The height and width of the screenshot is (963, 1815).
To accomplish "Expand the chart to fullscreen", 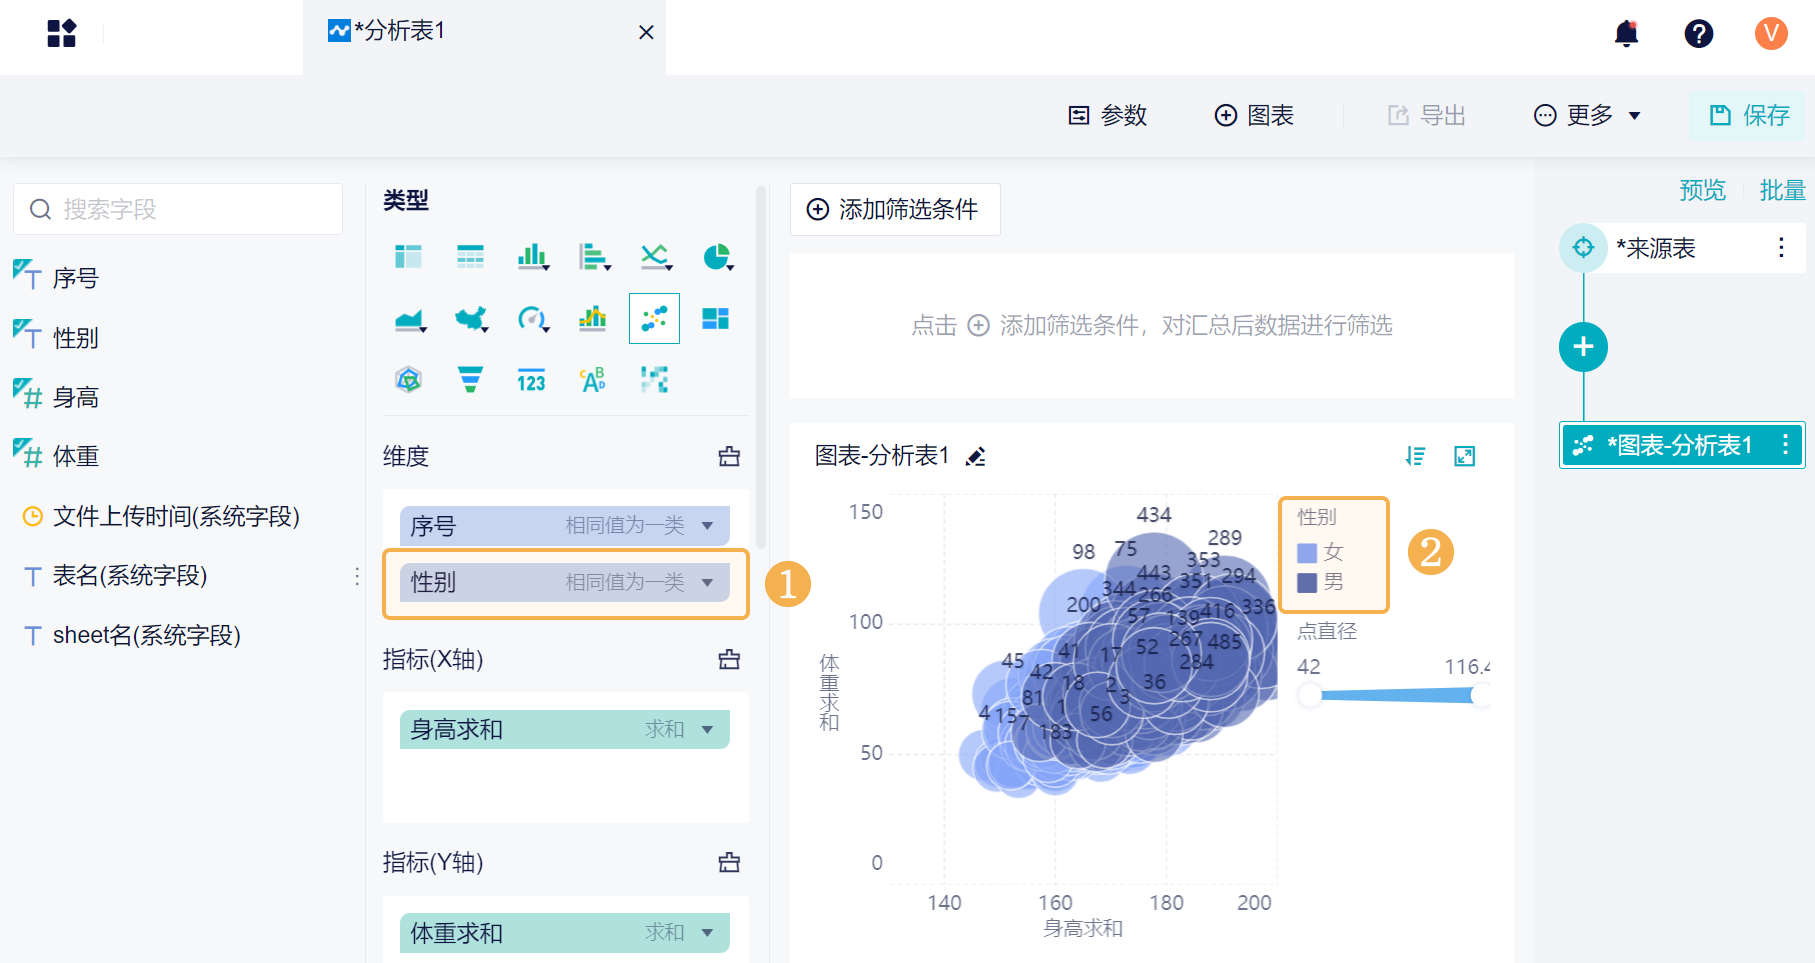I will pos(1464,456).
